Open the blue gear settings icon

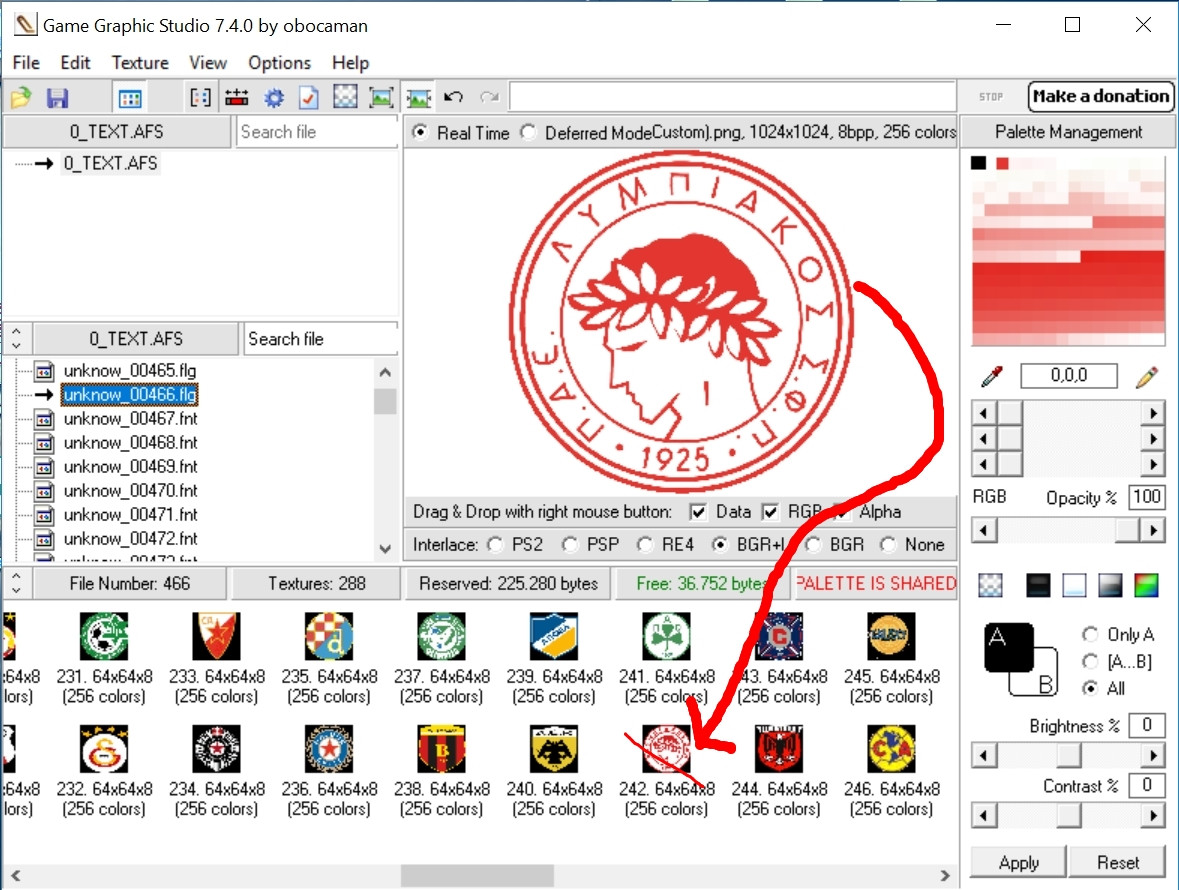click(x=274, y=97)
